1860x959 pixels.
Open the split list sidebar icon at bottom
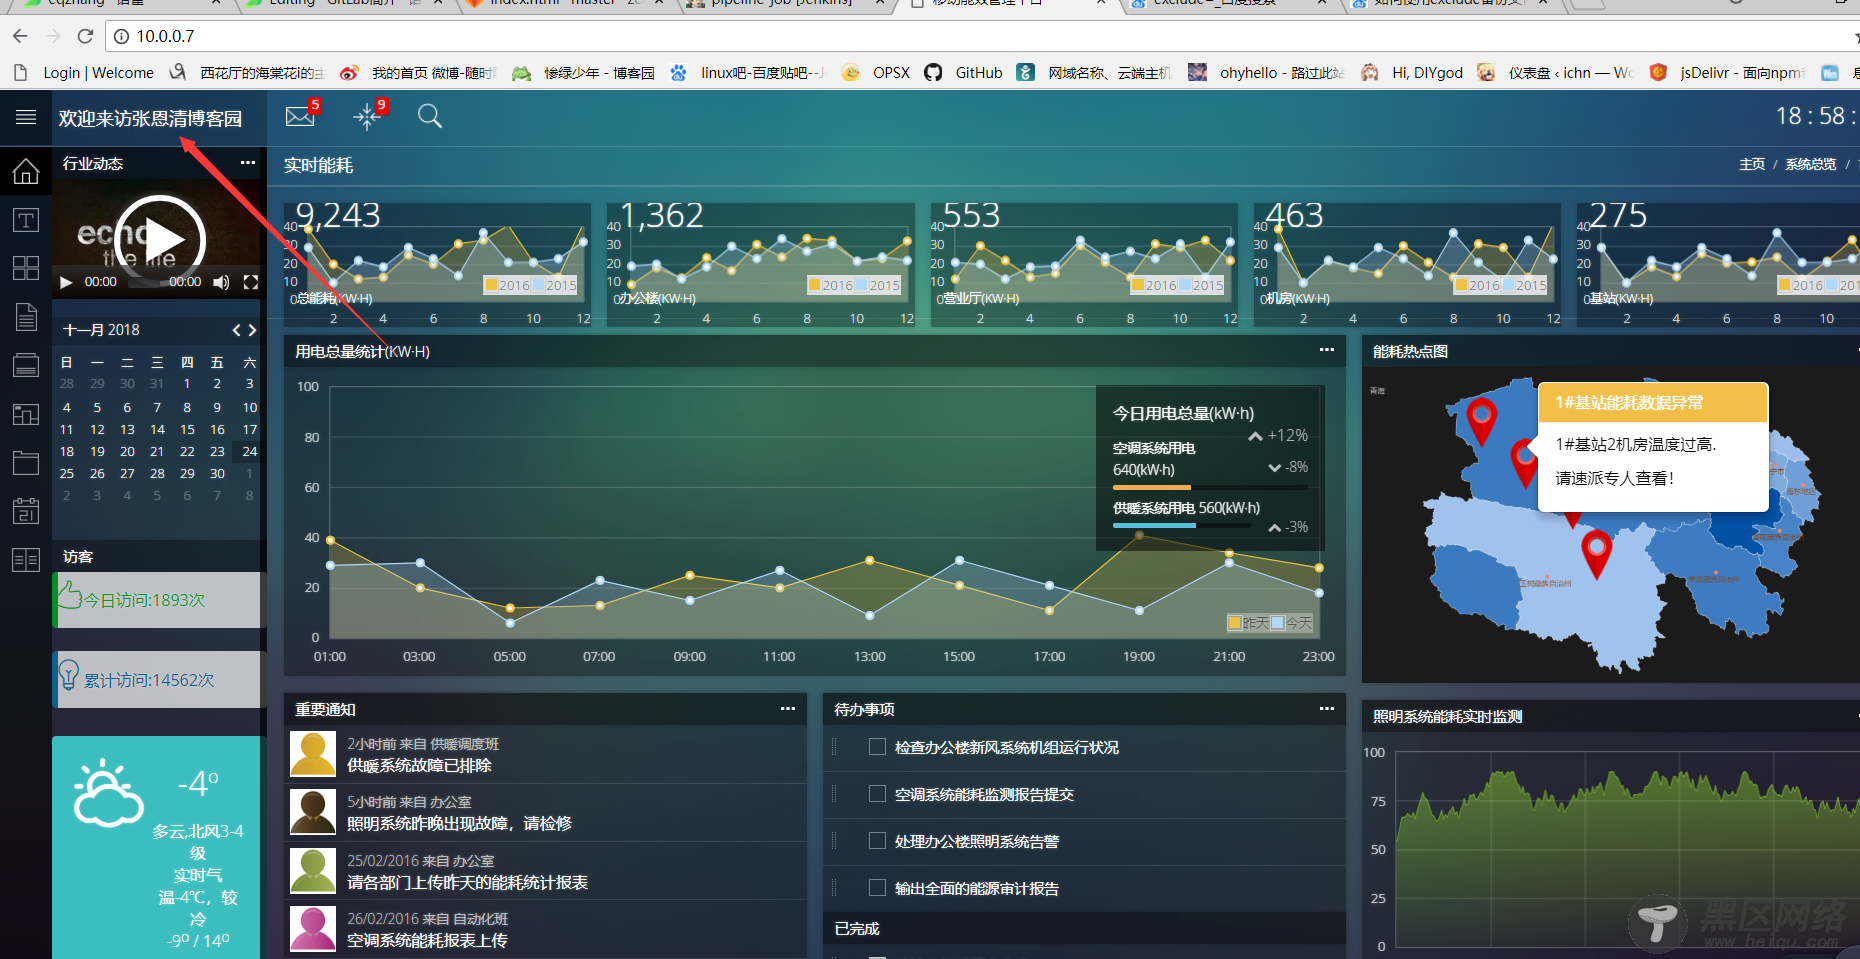pos(26,560)
